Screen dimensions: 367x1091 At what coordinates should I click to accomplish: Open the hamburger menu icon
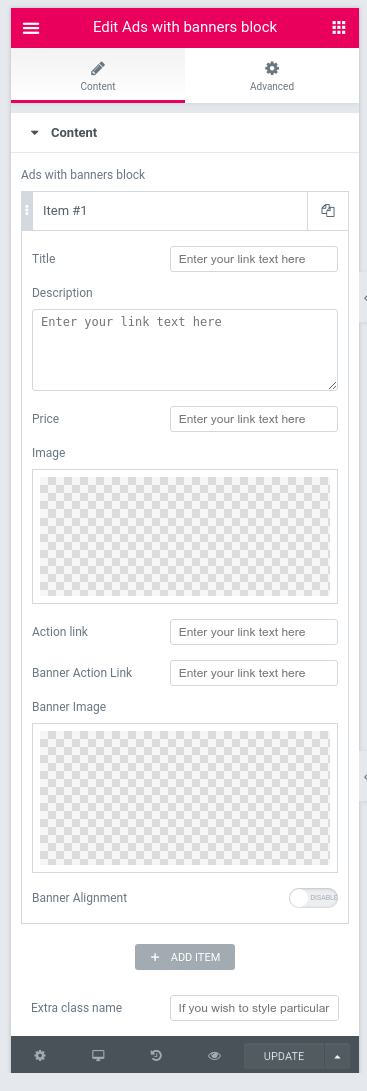tap(31, 27)
